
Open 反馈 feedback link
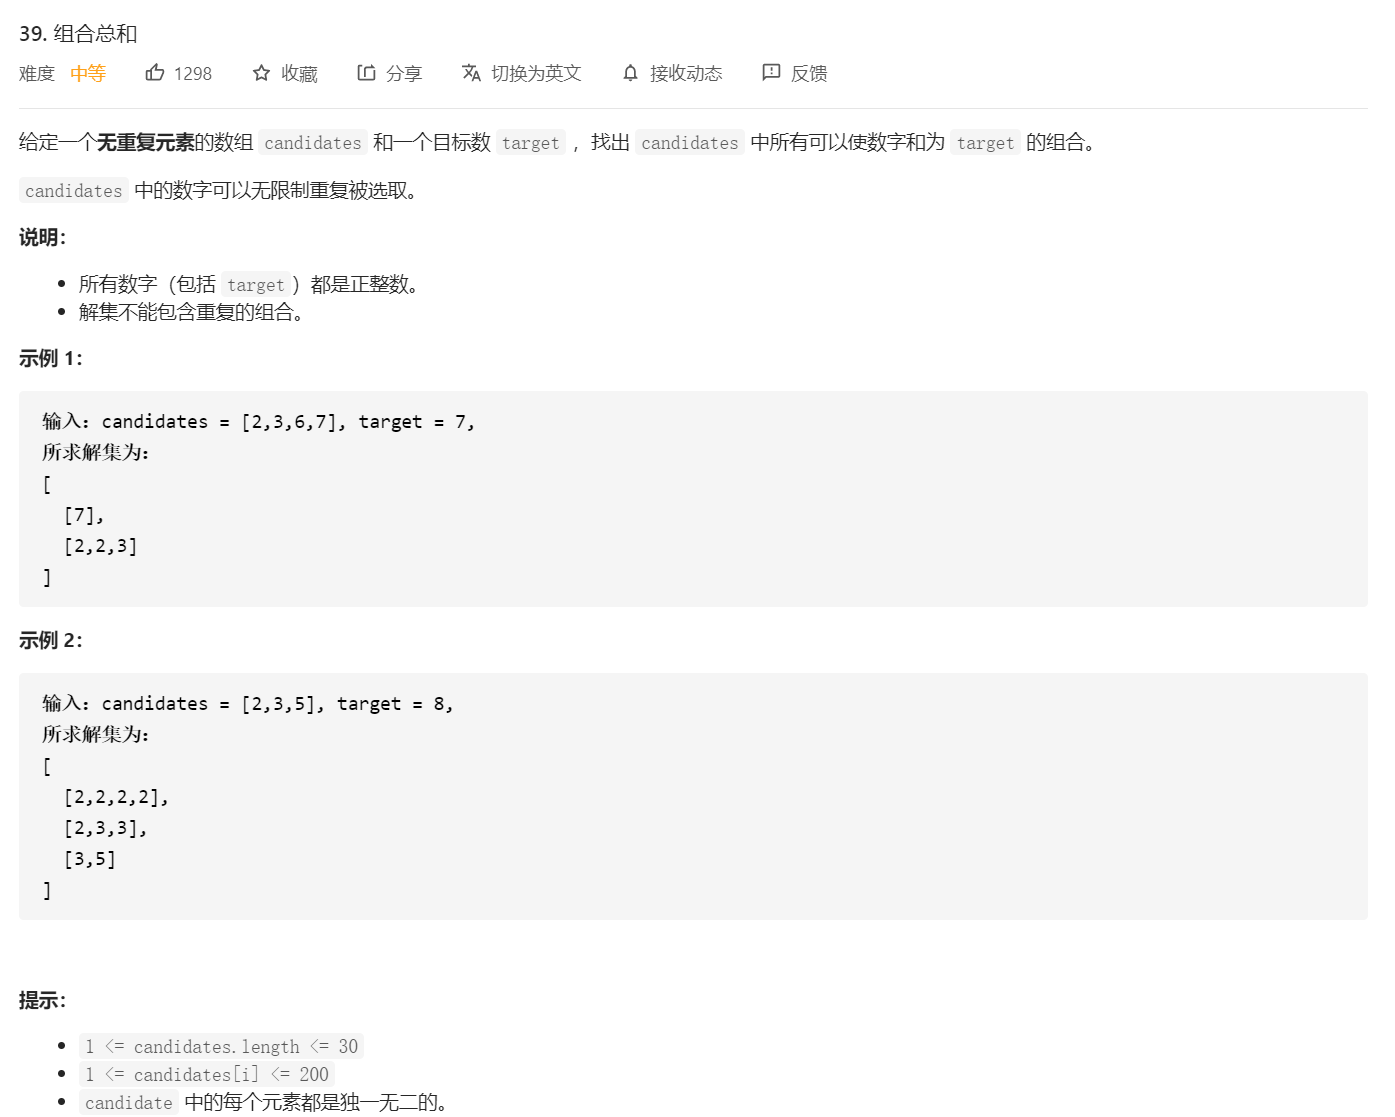(x=809, y=74)
